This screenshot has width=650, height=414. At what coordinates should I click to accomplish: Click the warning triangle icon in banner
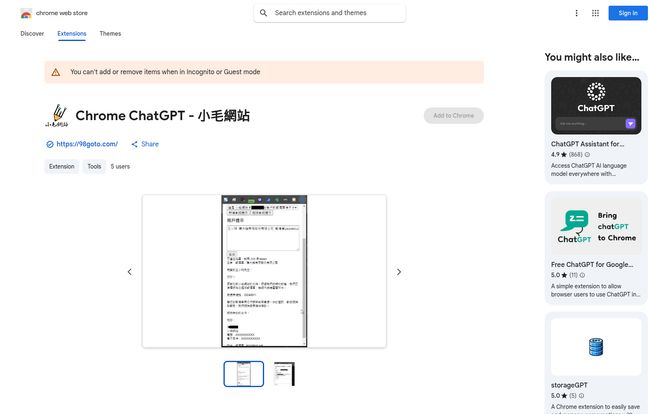(56, 72)
